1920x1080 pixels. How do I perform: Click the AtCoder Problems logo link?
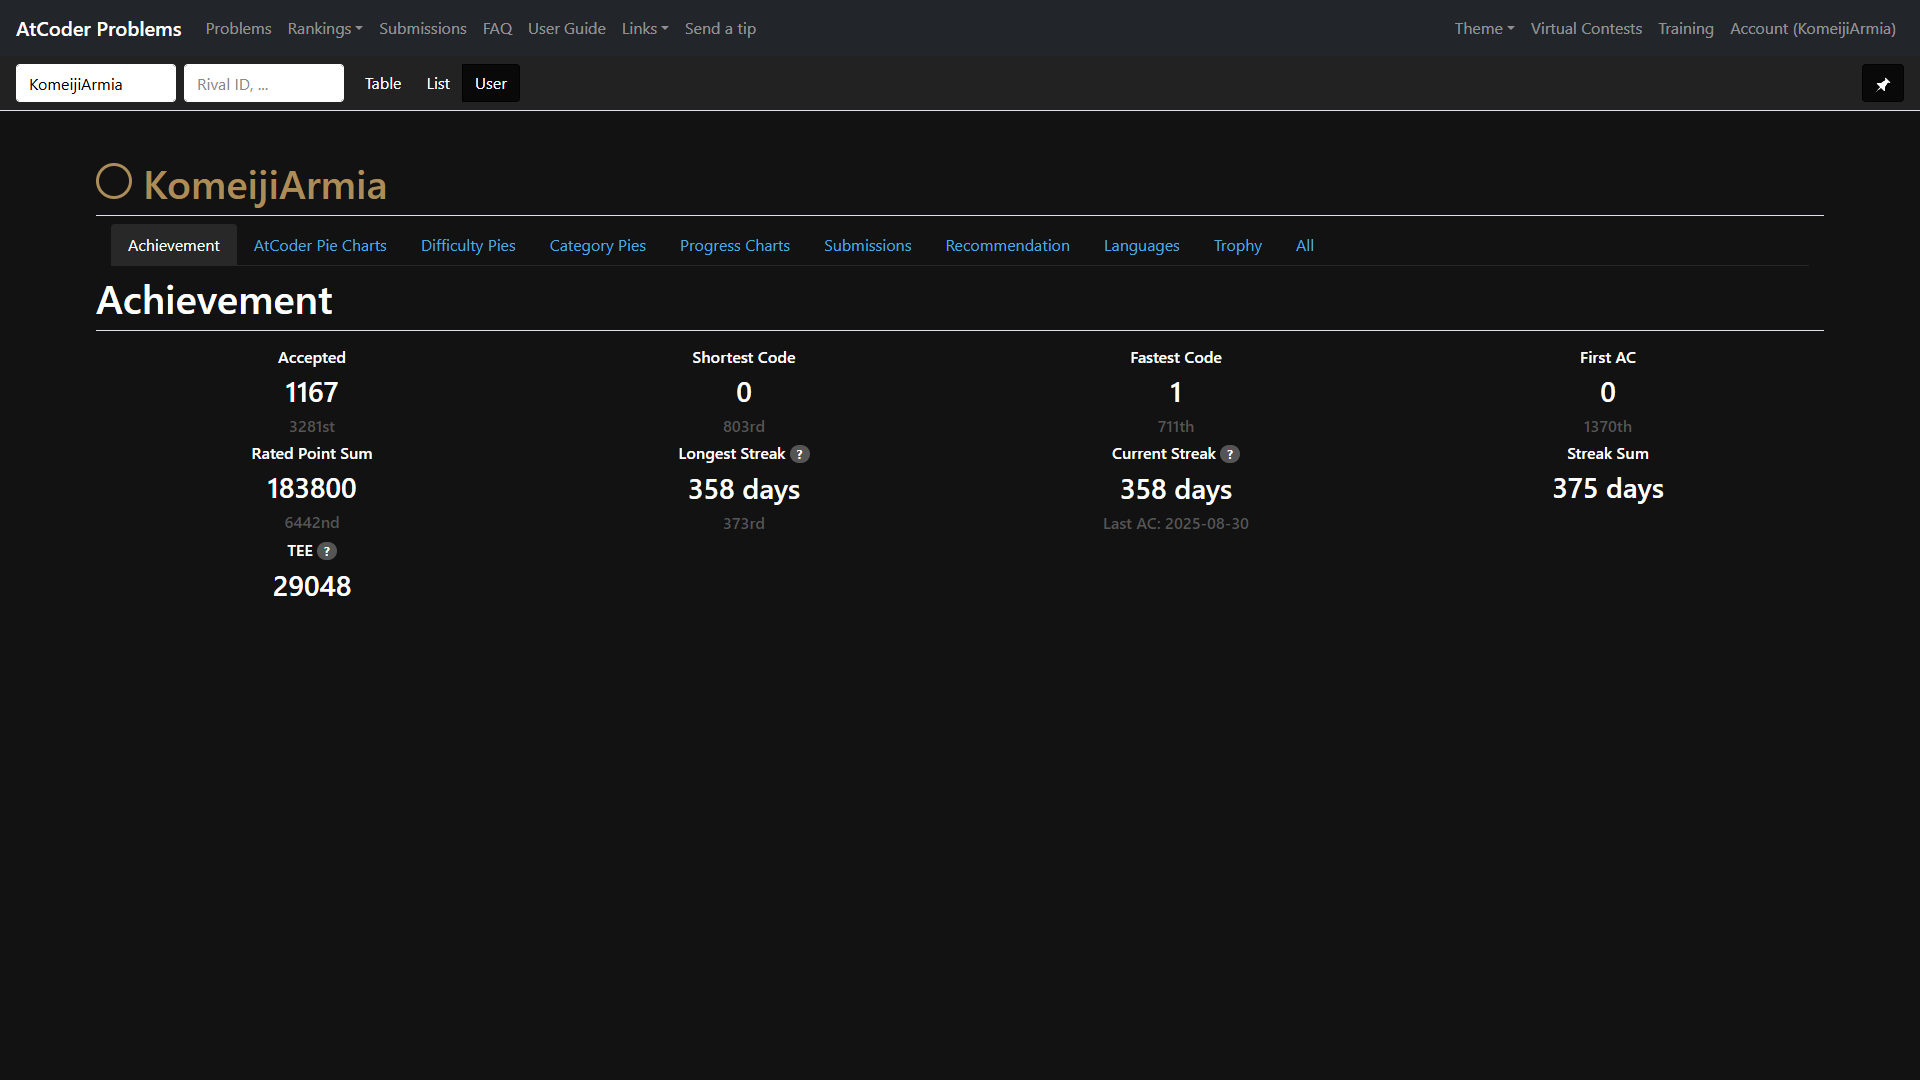point(99,29)
